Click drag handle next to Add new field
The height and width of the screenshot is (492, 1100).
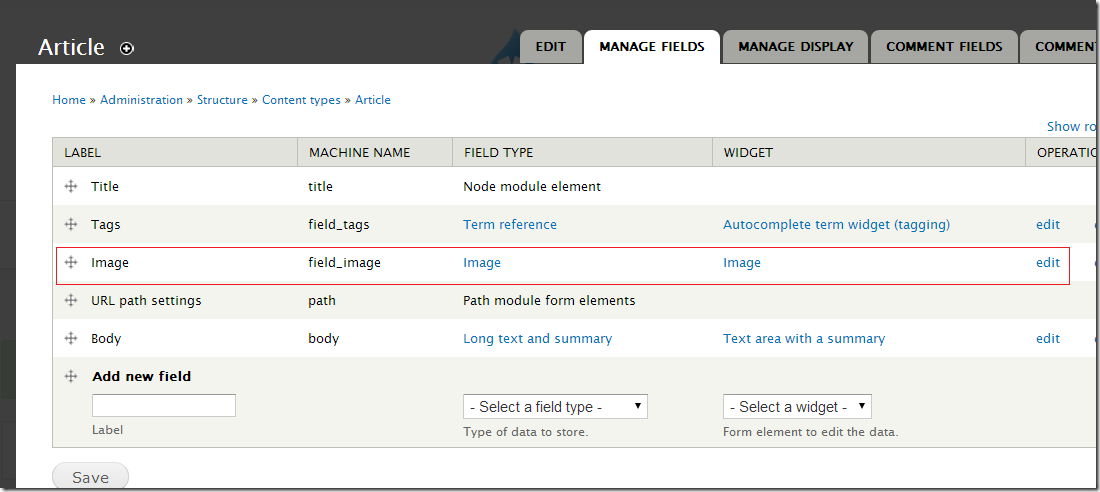click(x=71, y=376)
